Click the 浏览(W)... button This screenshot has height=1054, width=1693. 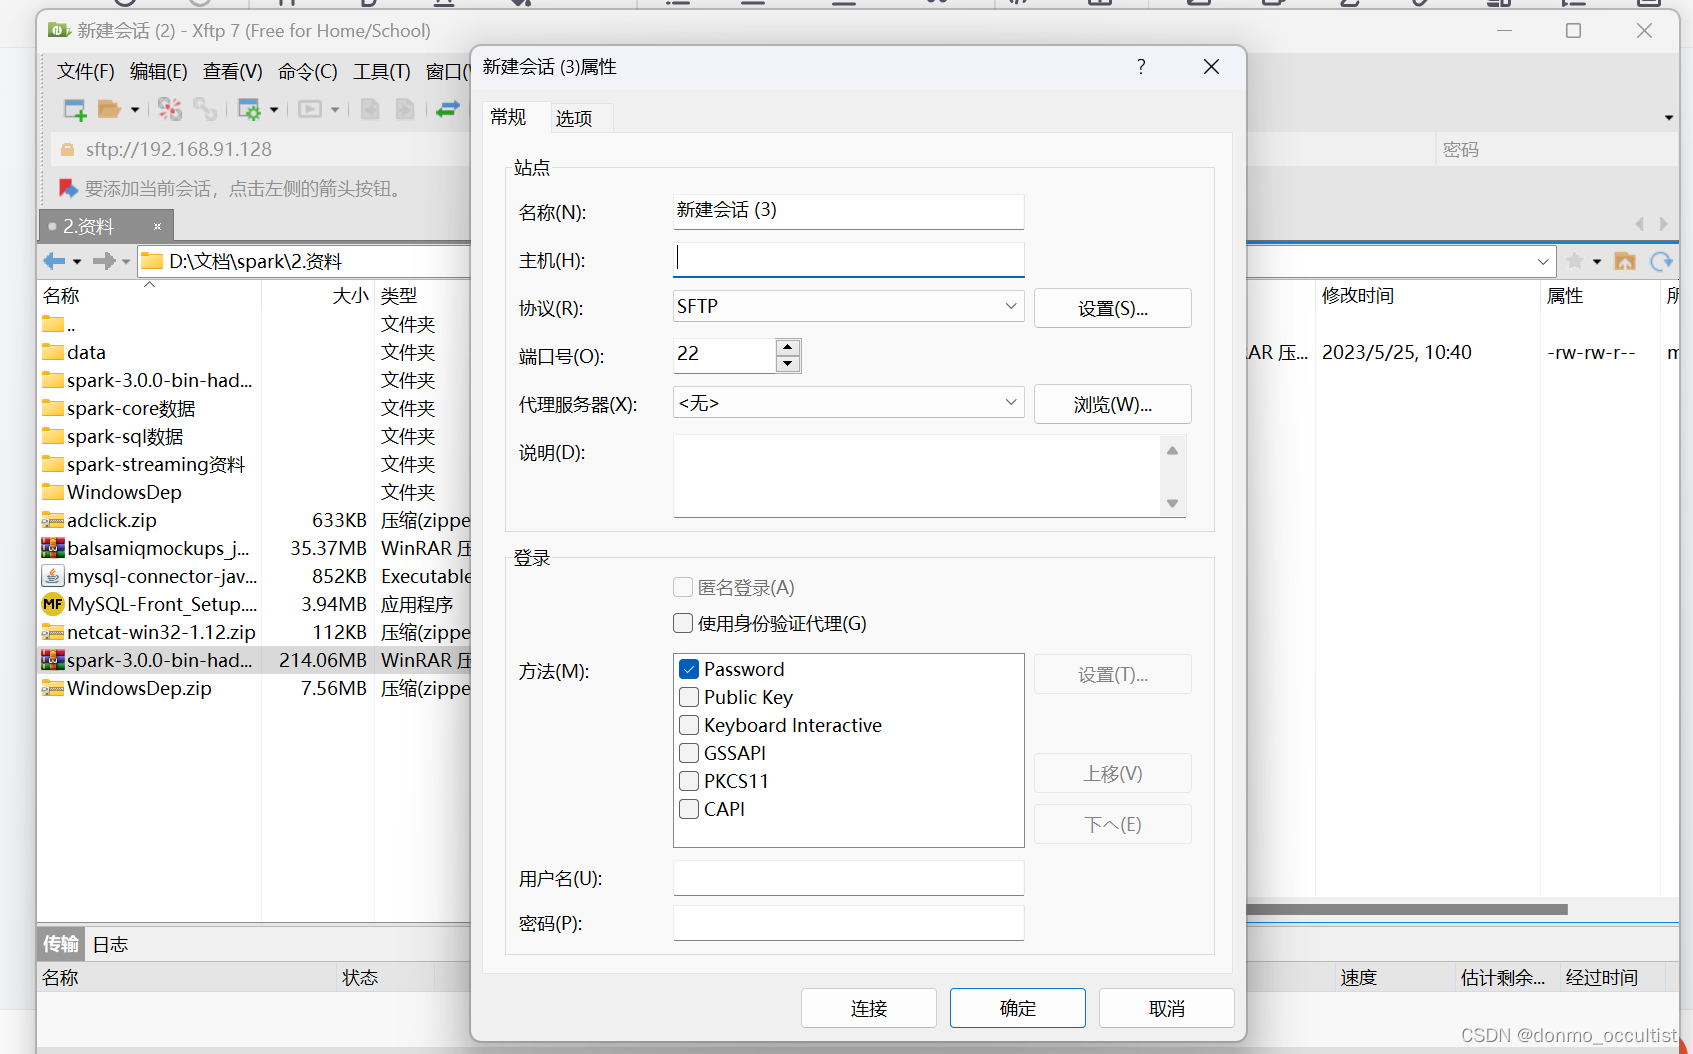point(1112,404)
